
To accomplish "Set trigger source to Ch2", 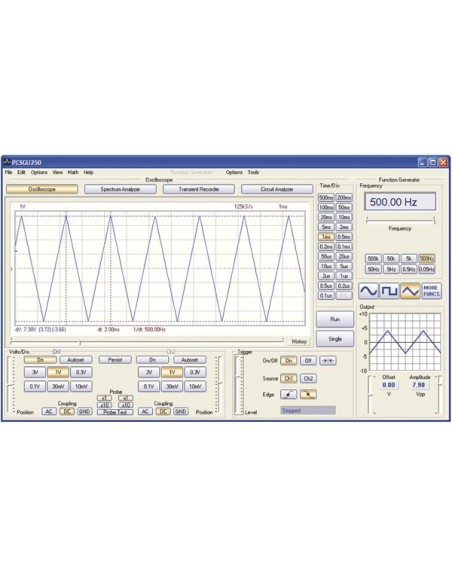I will tap(308, 378).
